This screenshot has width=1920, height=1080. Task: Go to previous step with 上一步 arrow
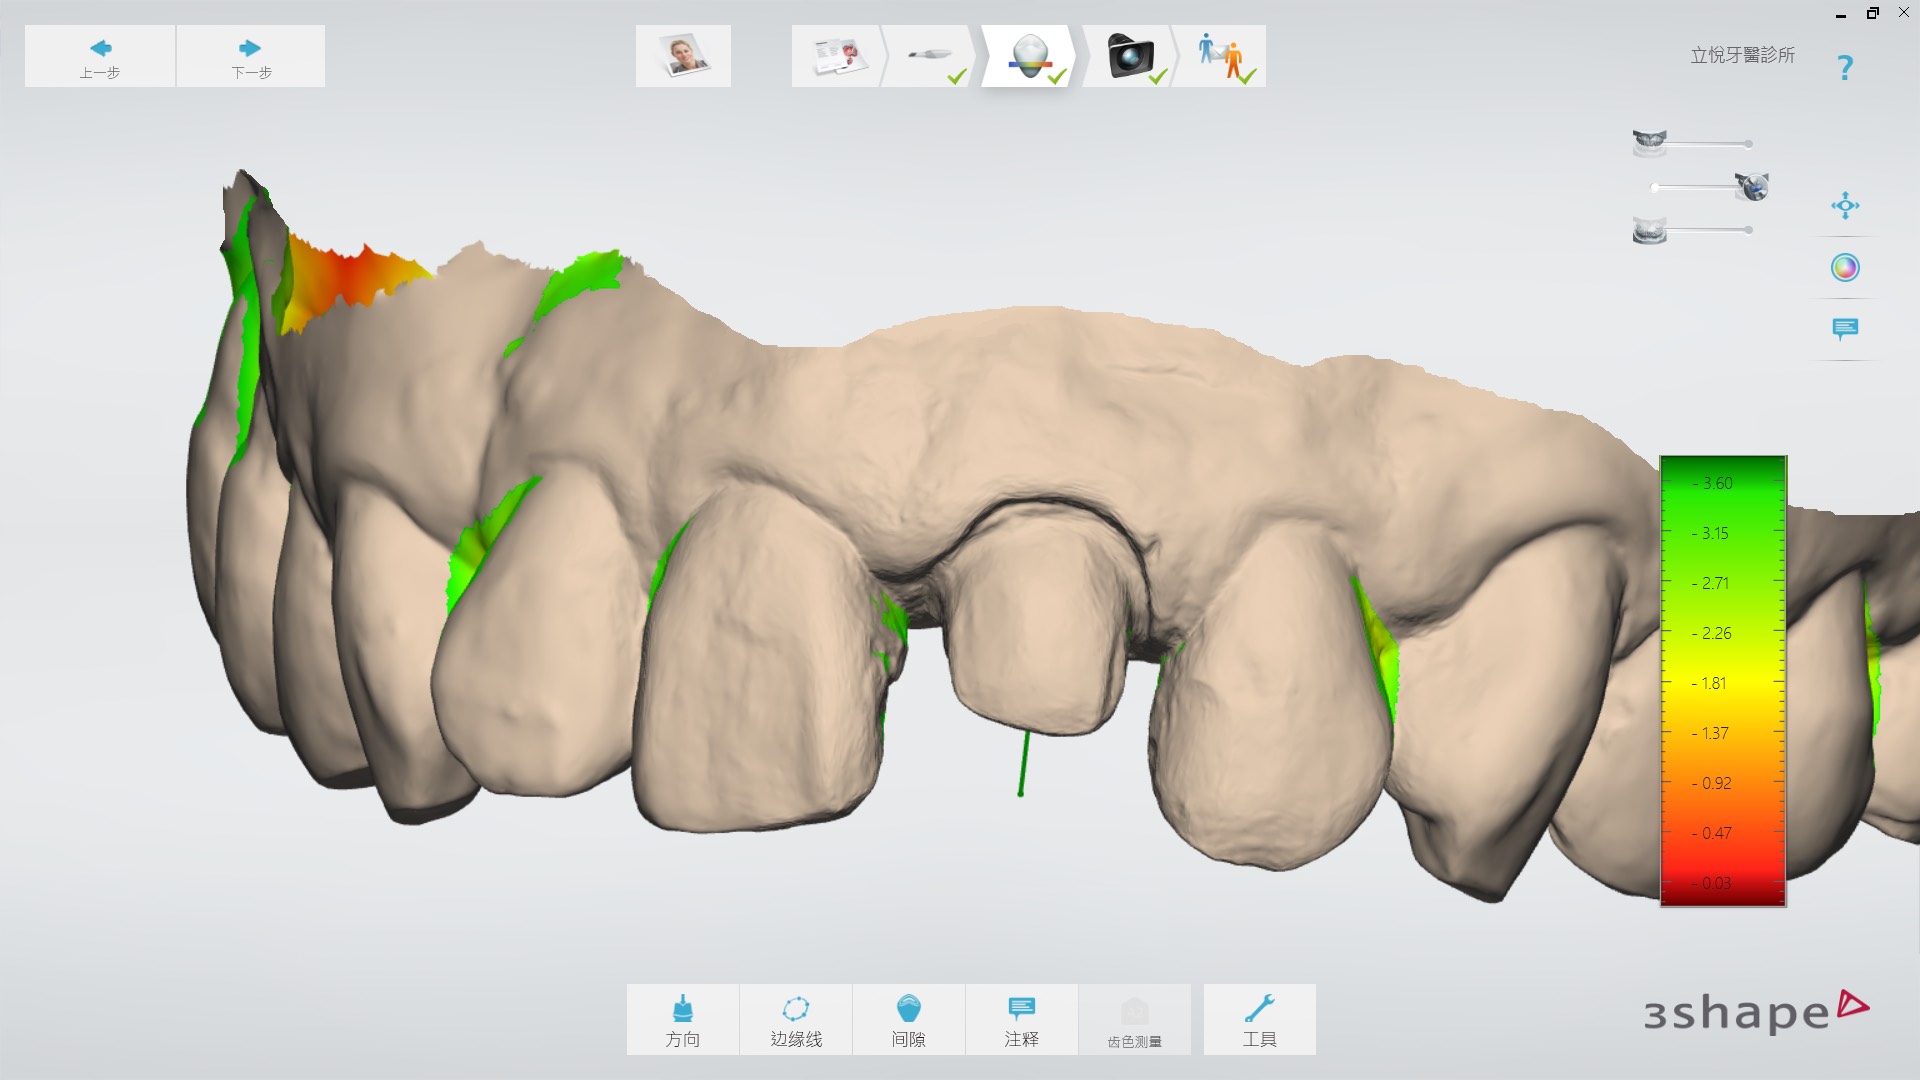(100, 57)
